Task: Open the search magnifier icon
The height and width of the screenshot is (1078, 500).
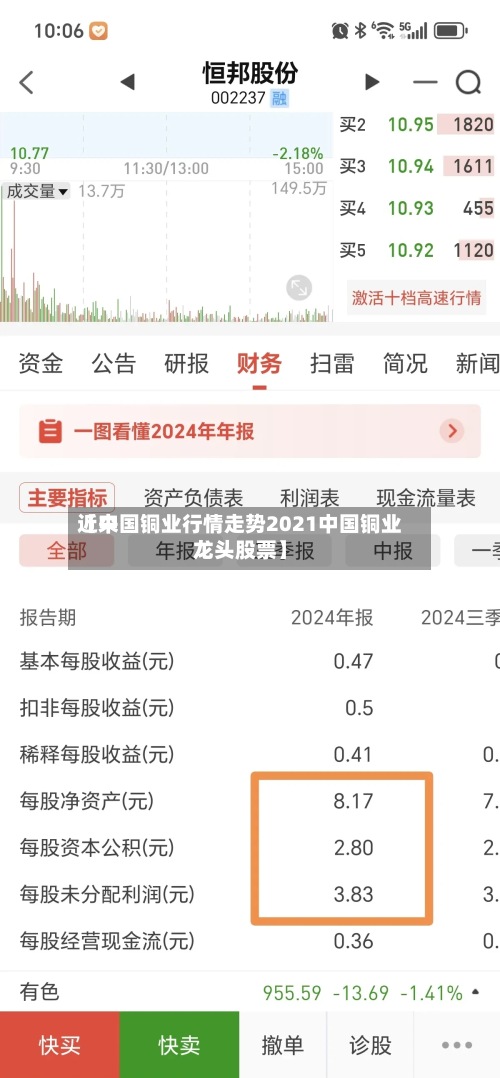Action: coord(468,82)
